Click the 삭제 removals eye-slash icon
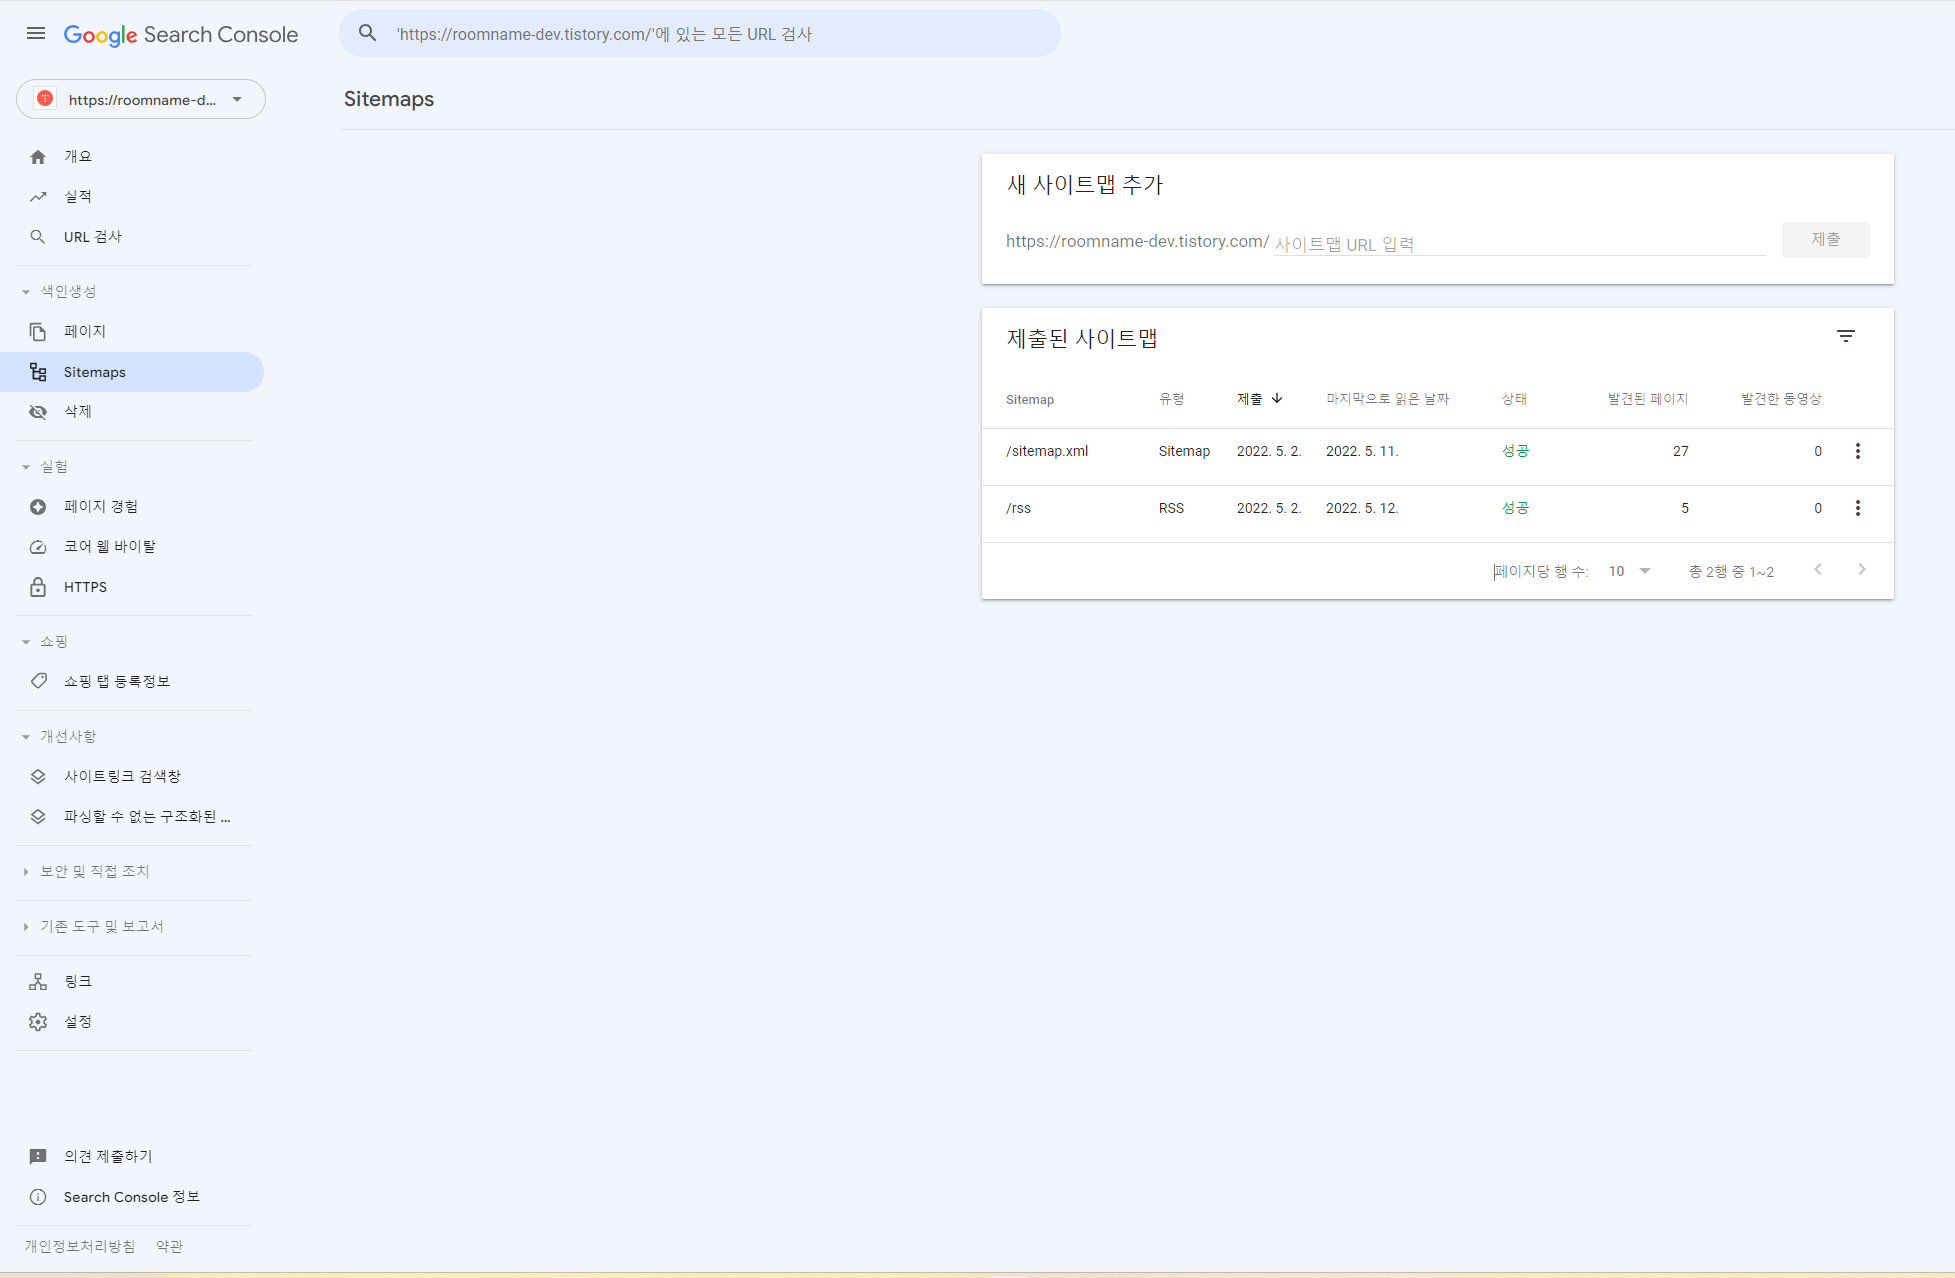The image size is (1955, 1278). coord(38,412)
